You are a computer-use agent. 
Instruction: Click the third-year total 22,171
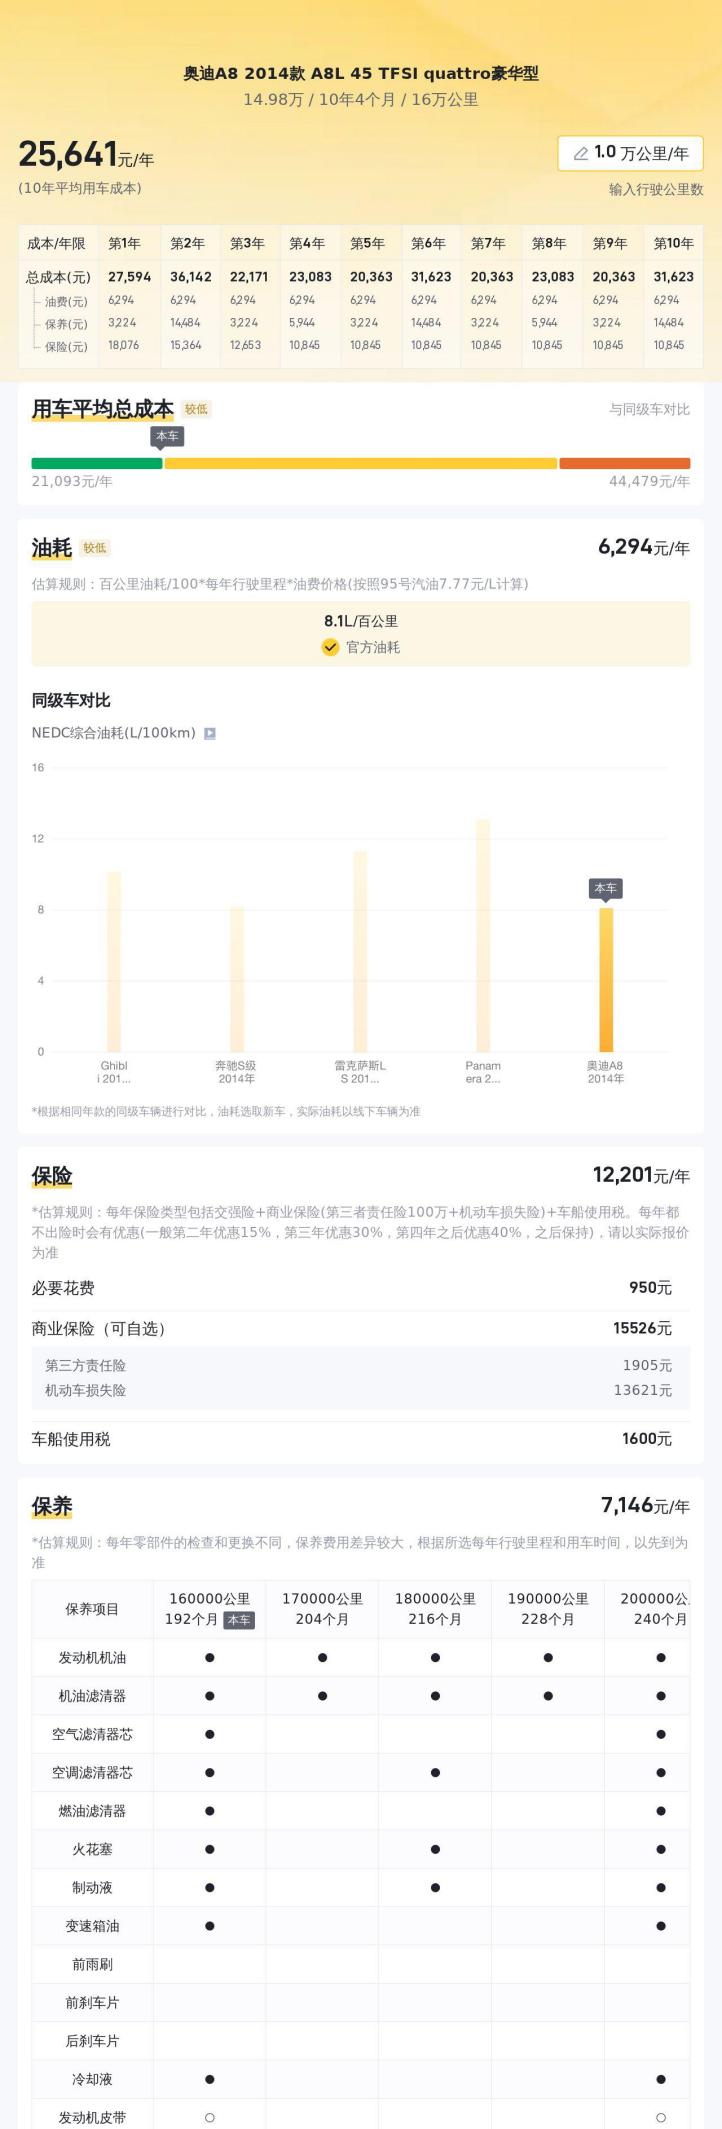[249, 277]
